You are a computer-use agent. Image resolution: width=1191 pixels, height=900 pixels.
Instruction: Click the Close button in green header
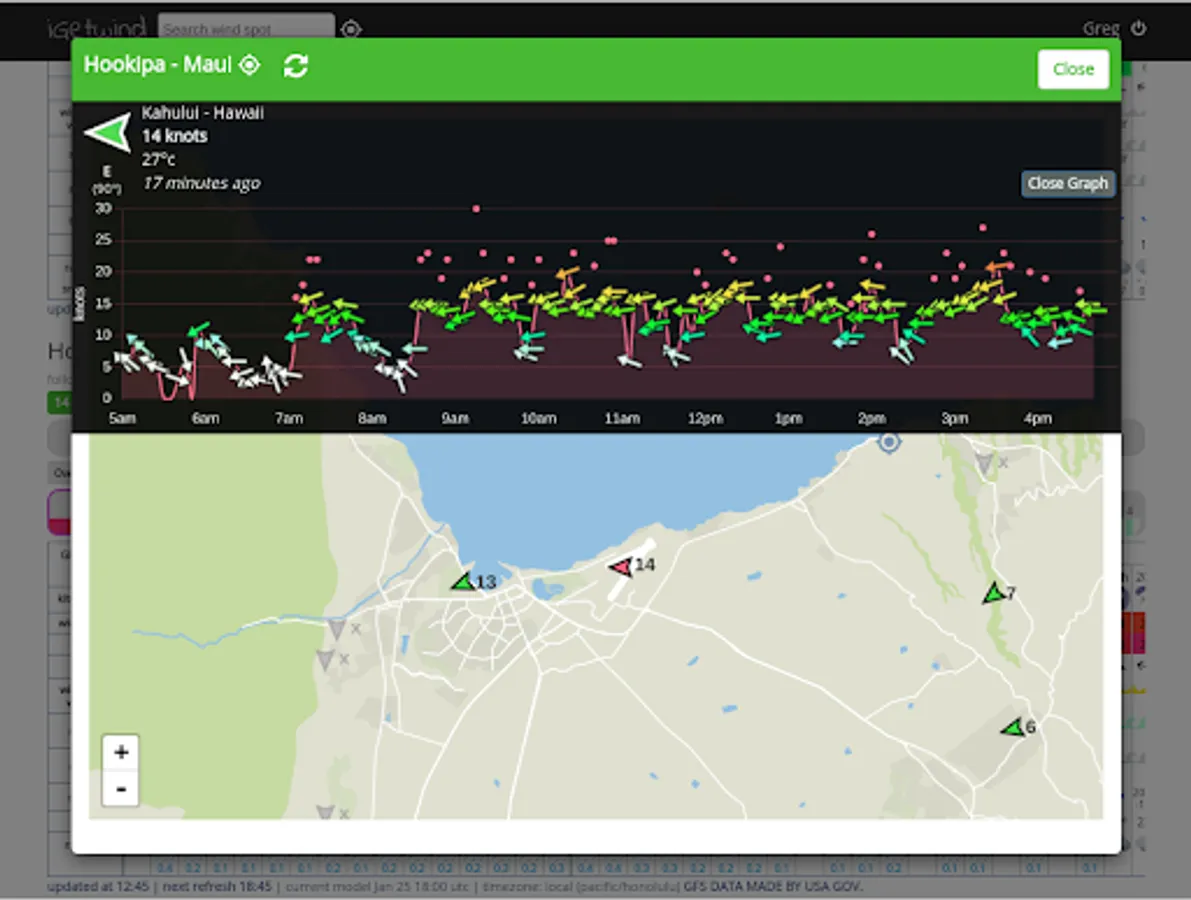[1073, 69]
